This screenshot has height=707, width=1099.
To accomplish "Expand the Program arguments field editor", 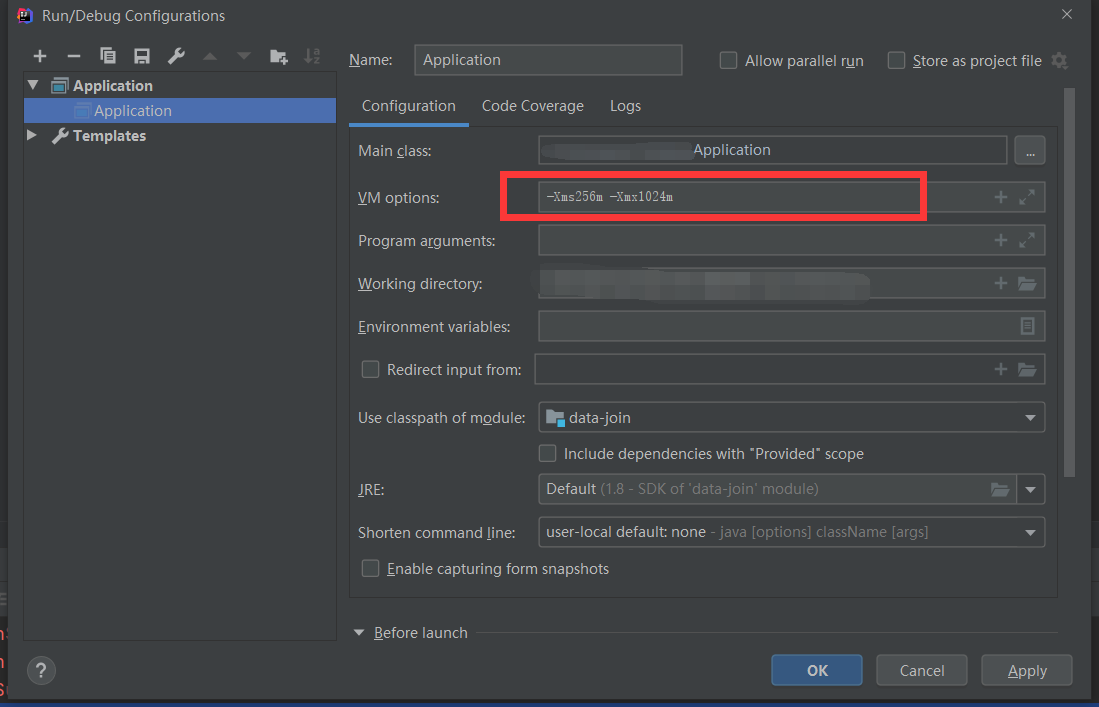I will pos(1027,240).
